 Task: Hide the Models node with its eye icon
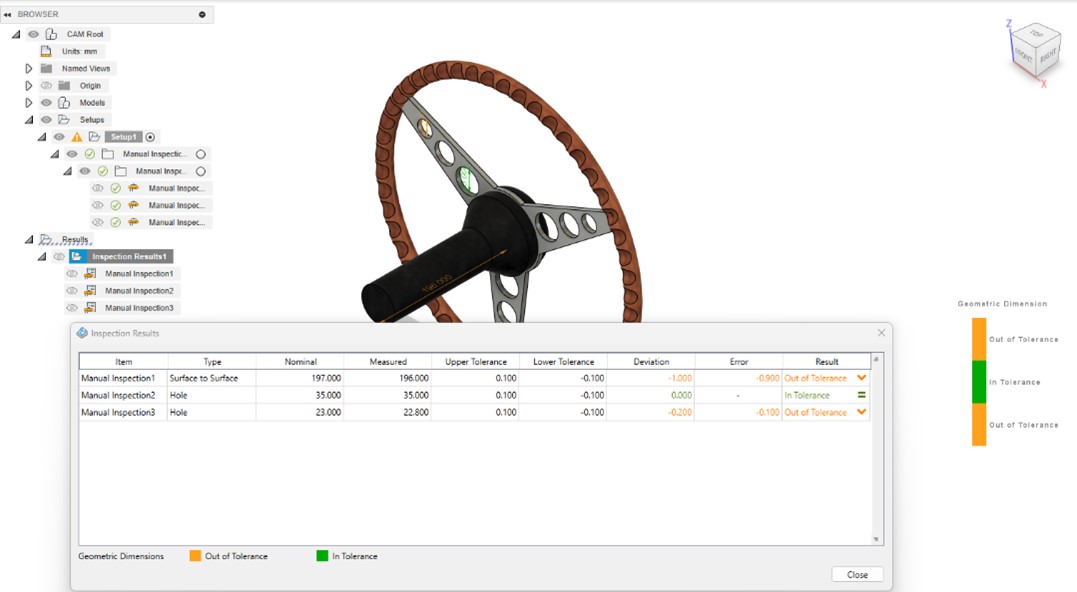tap(45, 102)
